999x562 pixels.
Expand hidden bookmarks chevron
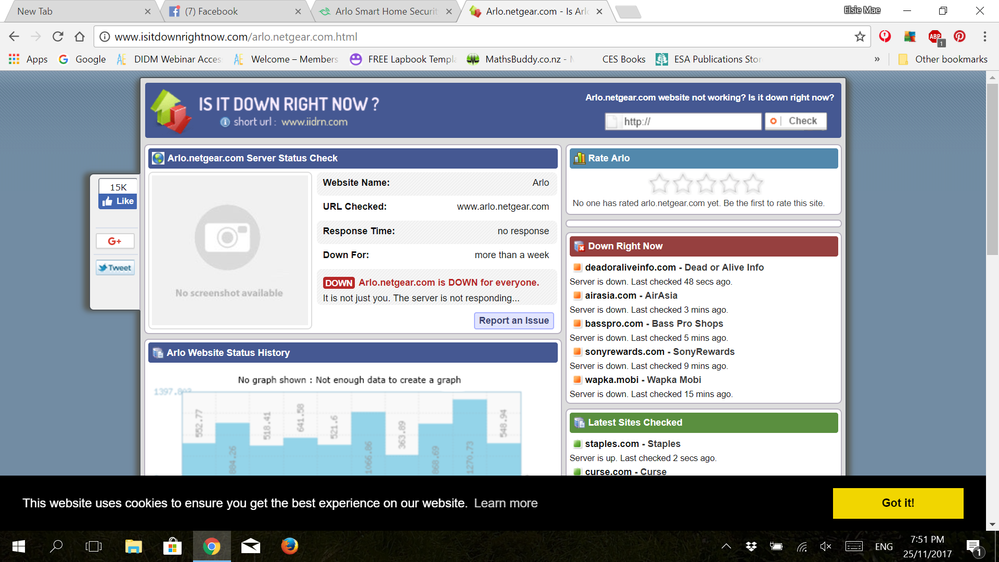[x=877, y=59]
